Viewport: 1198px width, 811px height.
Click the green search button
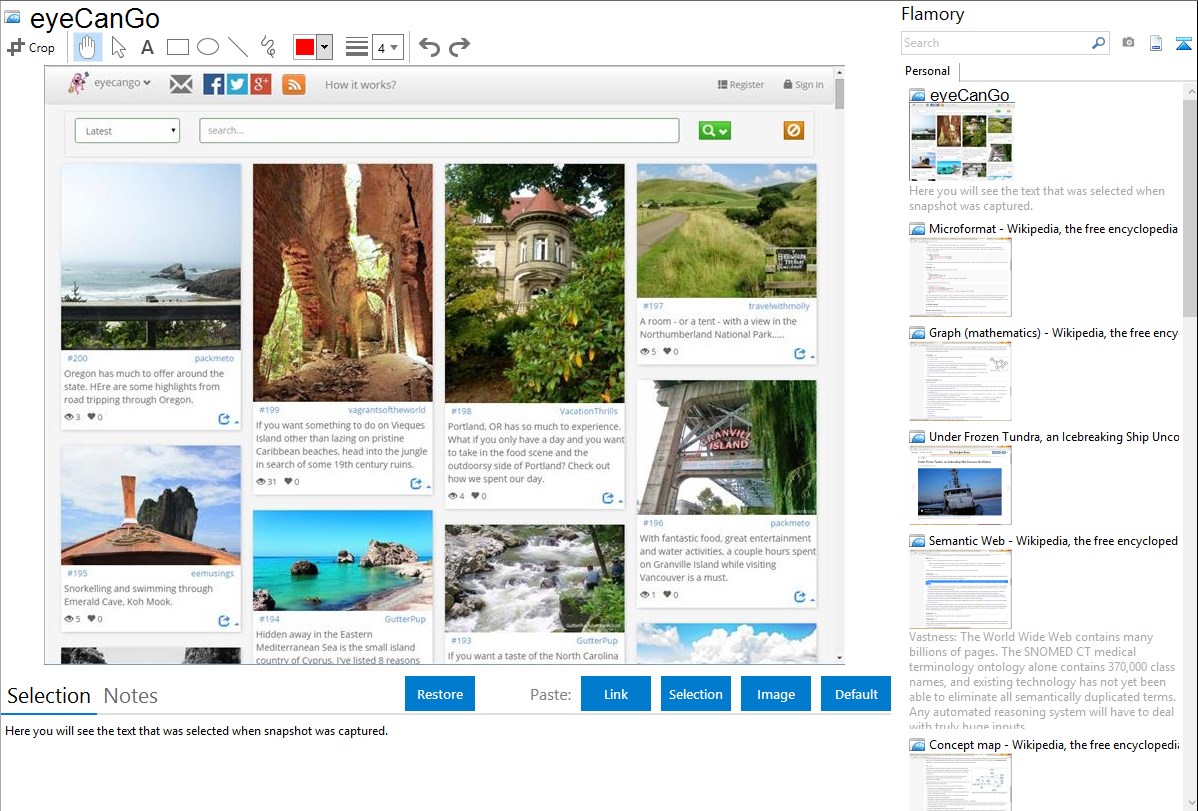(714, 131)
